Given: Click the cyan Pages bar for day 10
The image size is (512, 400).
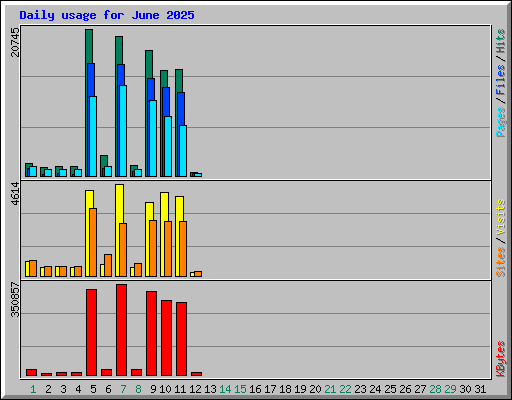Looking at the screenshot, I should pyautogui.click(x=168, y=146).
